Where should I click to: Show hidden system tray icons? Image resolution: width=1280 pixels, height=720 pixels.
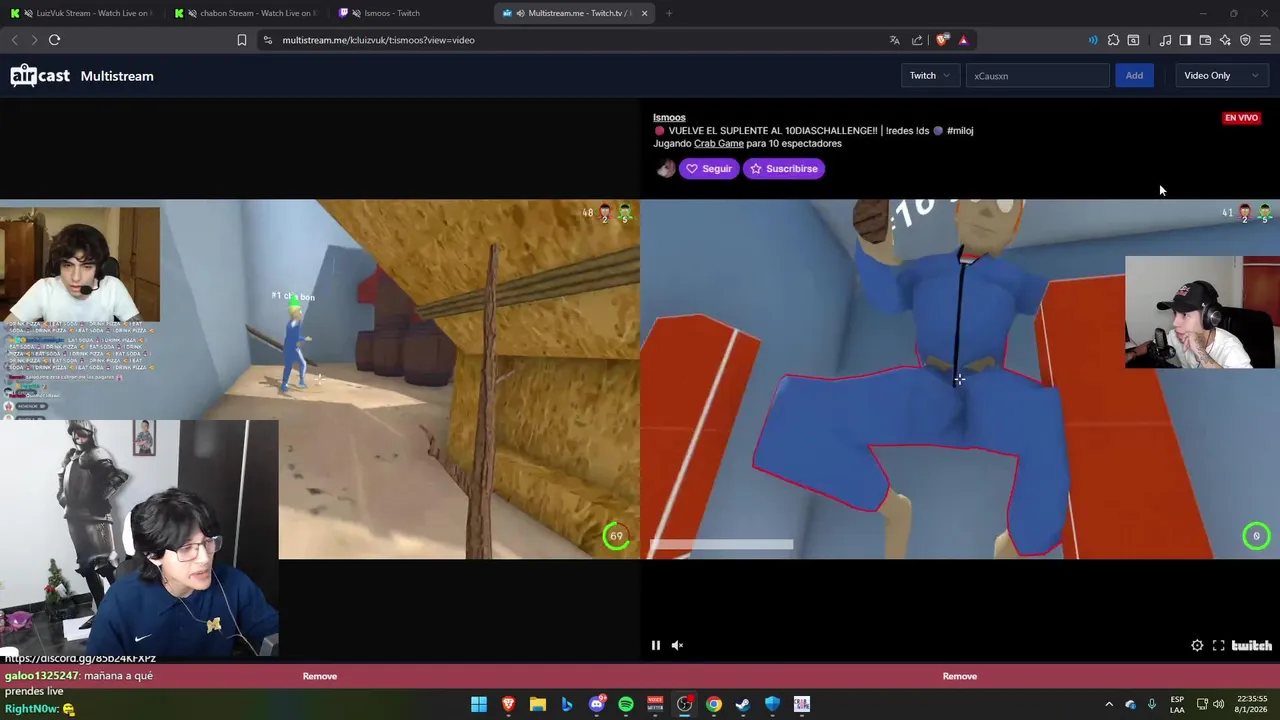point(1108,704)
